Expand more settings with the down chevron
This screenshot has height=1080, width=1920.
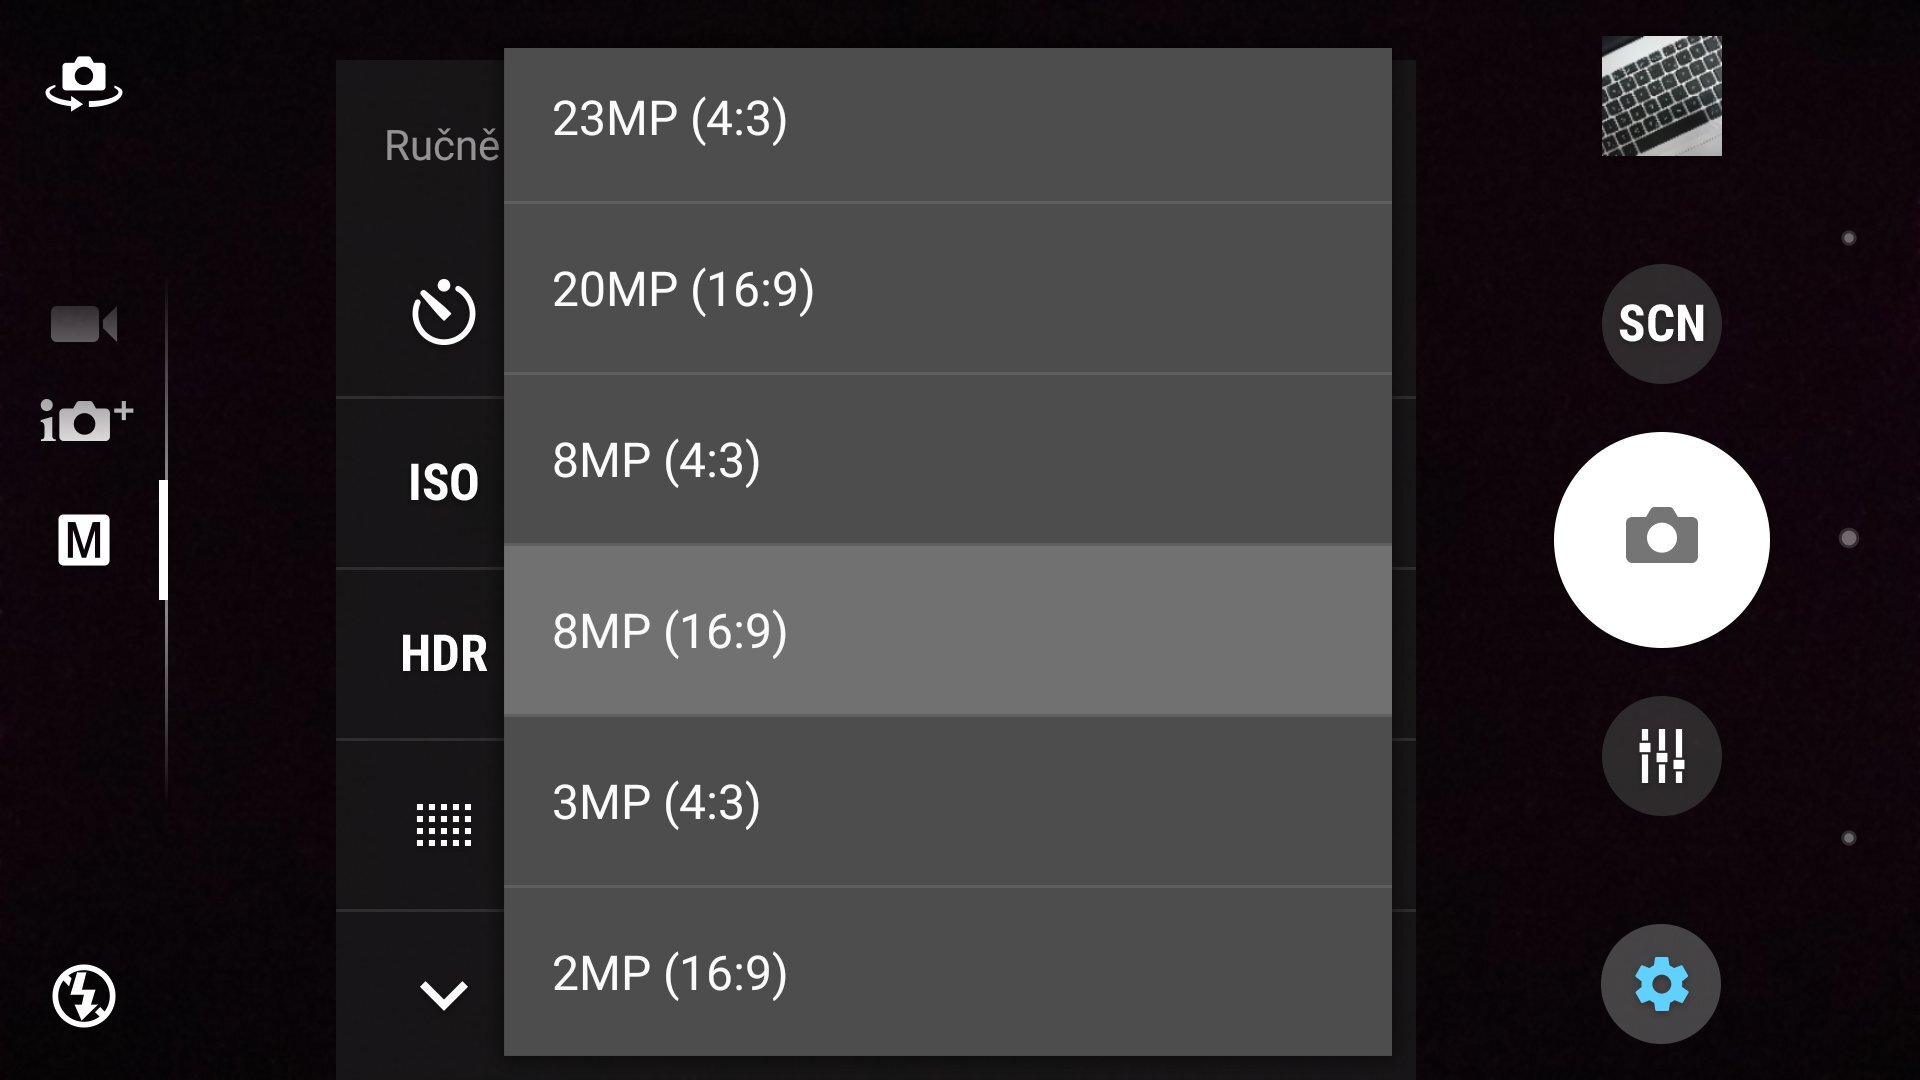tap(443, 995)
